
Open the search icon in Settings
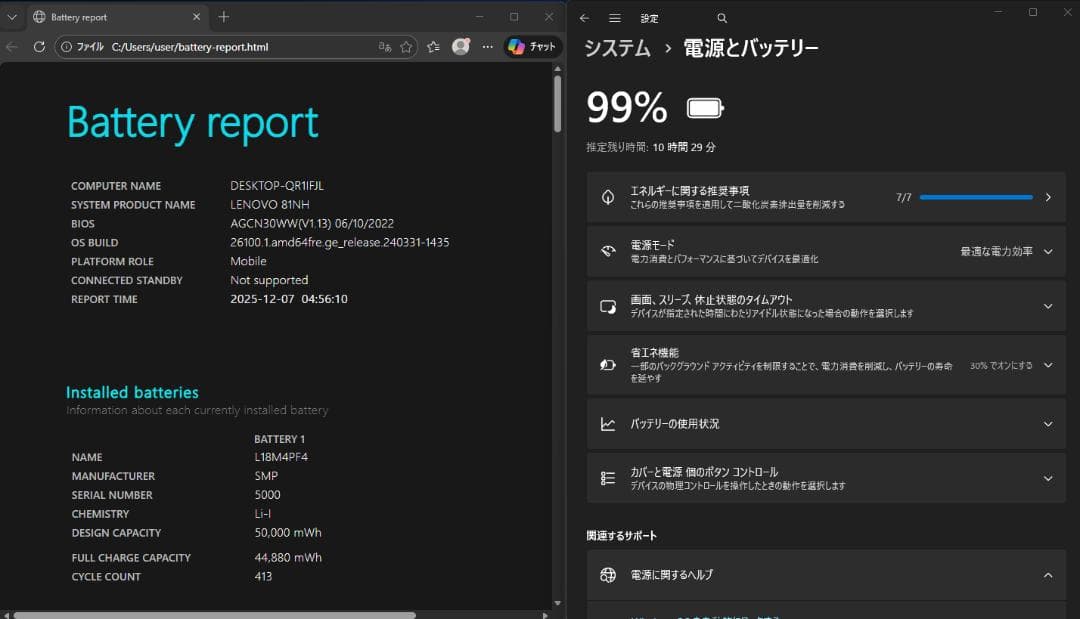(x=722, y=18)
